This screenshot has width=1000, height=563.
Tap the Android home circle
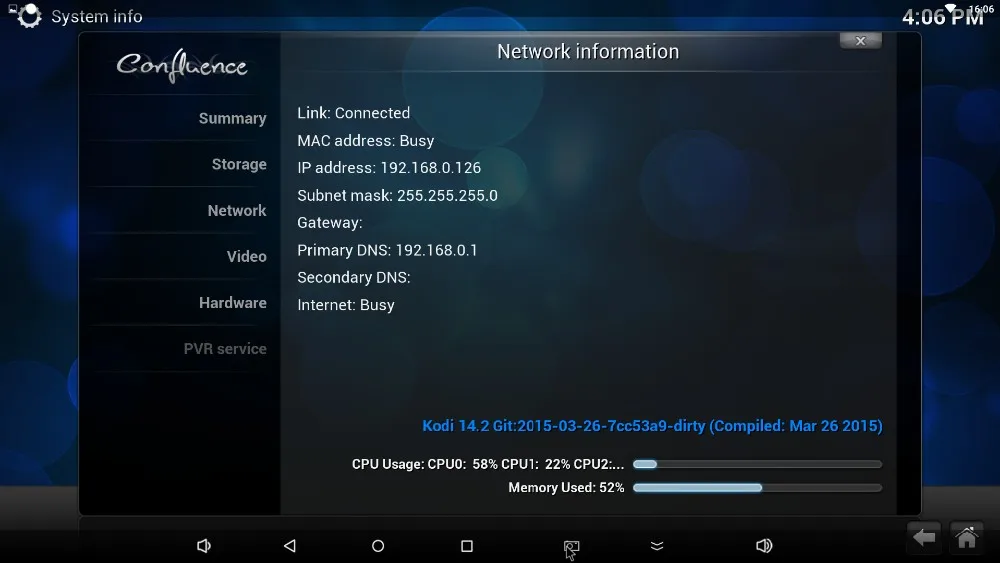click(378, 546)
